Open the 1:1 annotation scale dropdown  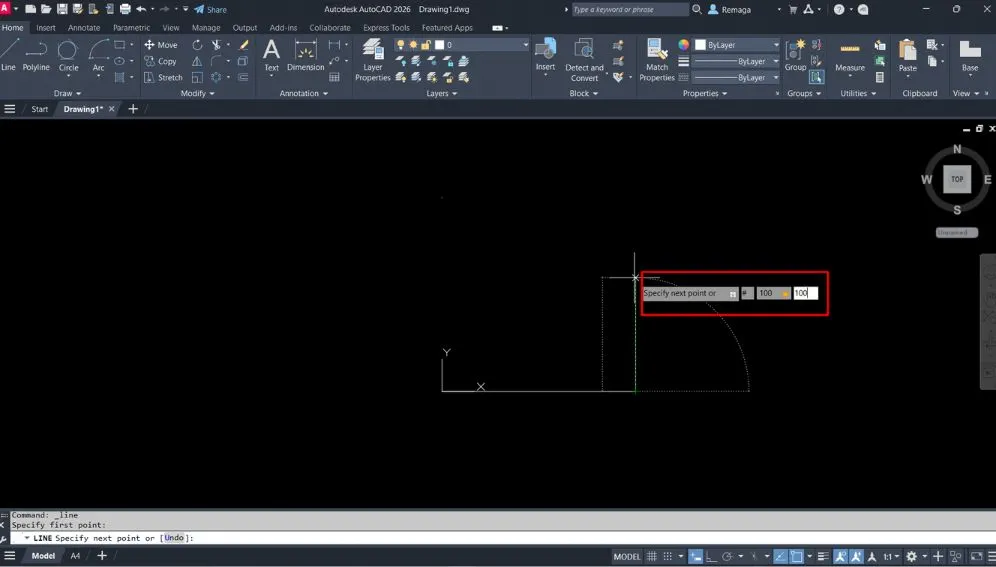coord(891,557)
